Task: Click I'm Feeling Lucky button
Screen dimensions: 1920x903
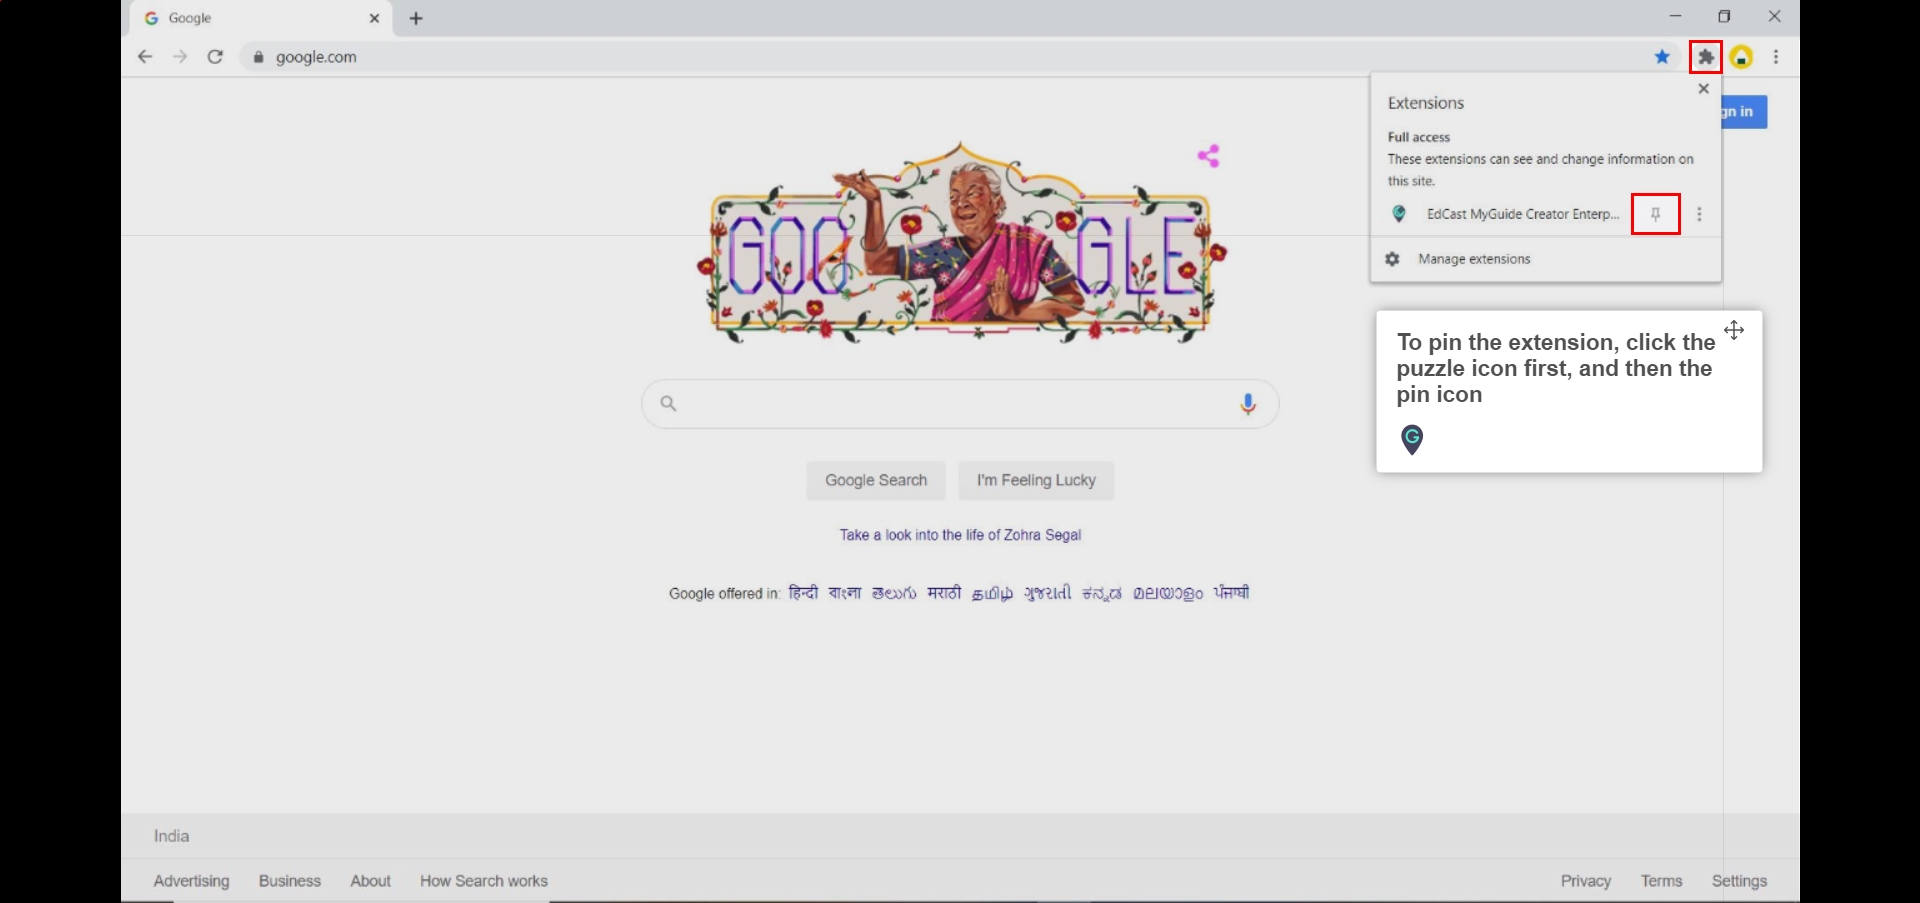Action: [x=1036, y=481]
